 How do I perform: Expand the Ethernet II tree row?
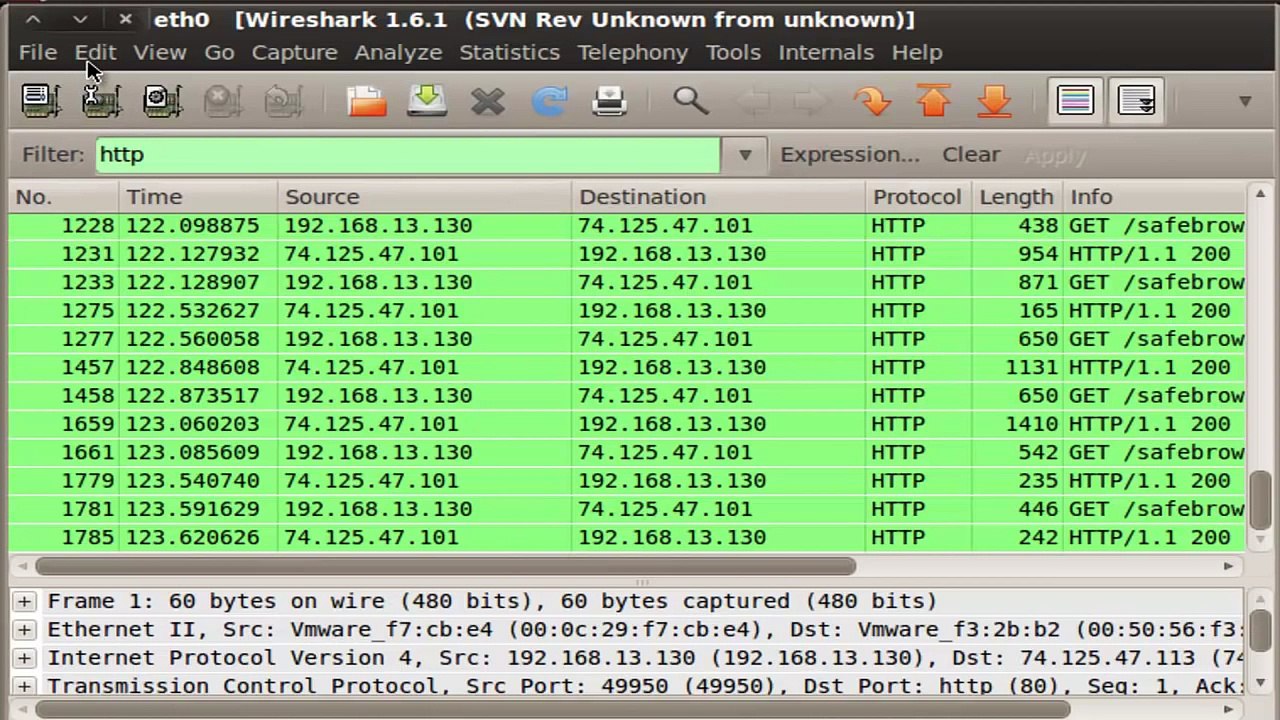pos(24,629)
